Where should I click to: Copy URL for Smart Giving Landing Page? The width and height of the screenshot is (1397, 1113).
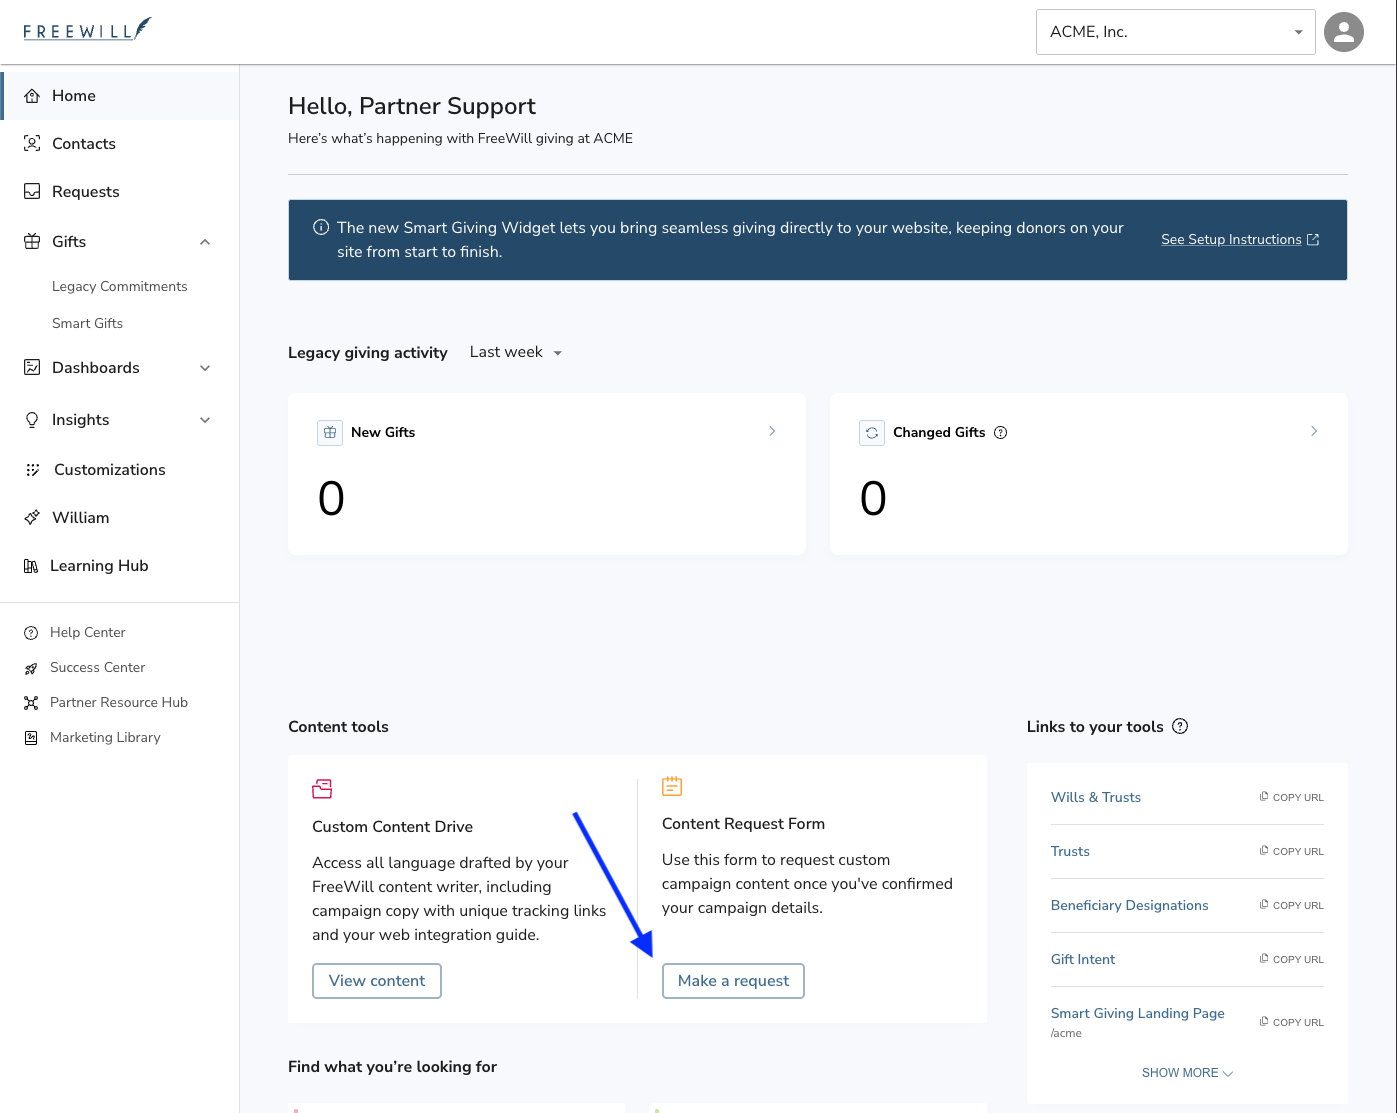(1291, 1023)
